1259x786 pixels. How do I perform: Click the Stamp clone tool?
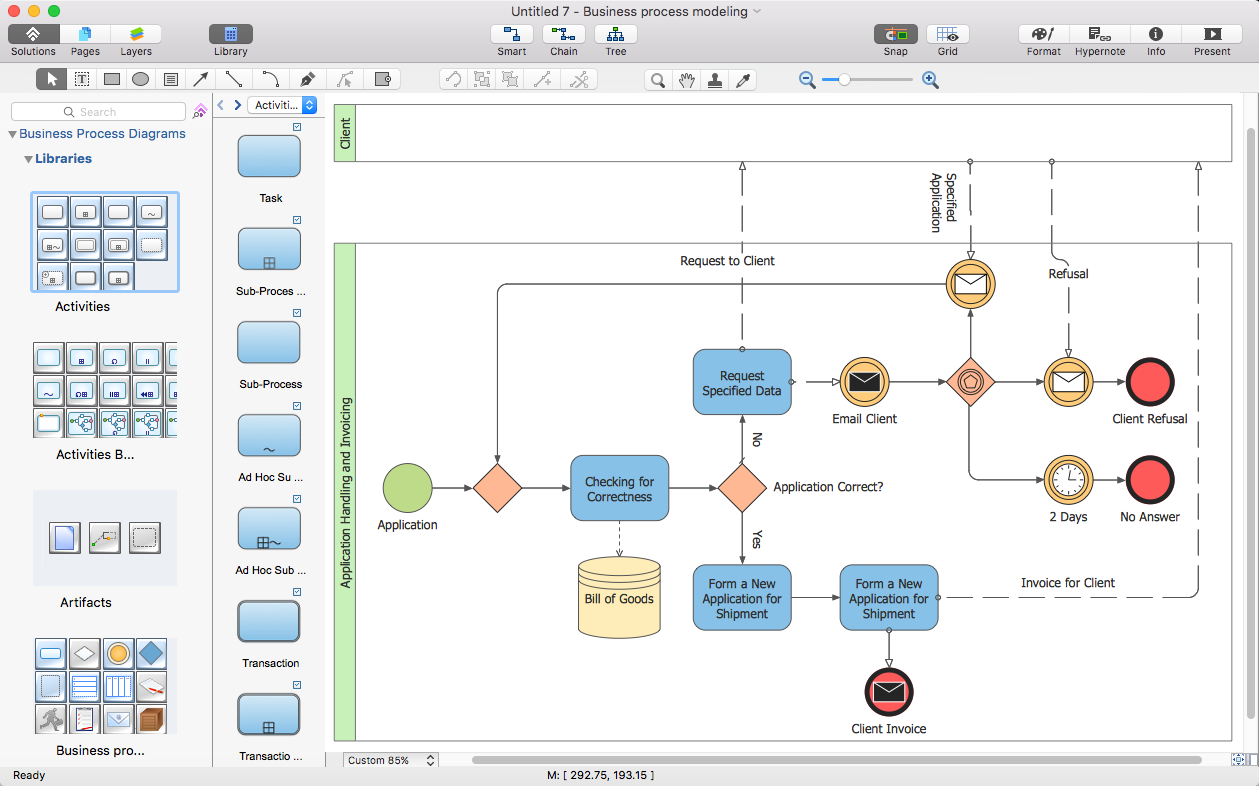coord(715,80)
